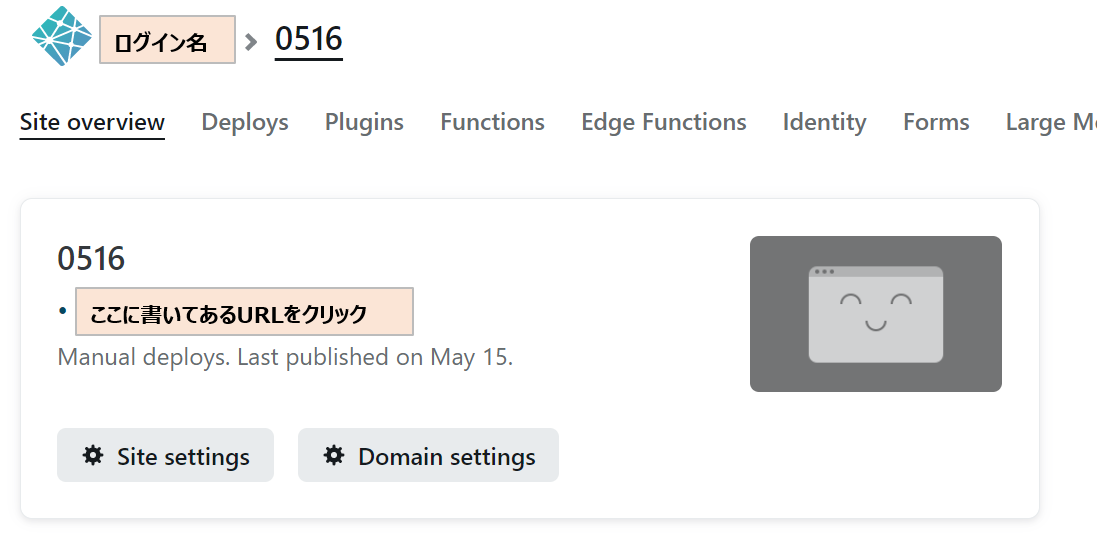Click the breadcrumb chevron arrow
This screenshot has width=1098, height=536.
[x=252, y=41]
